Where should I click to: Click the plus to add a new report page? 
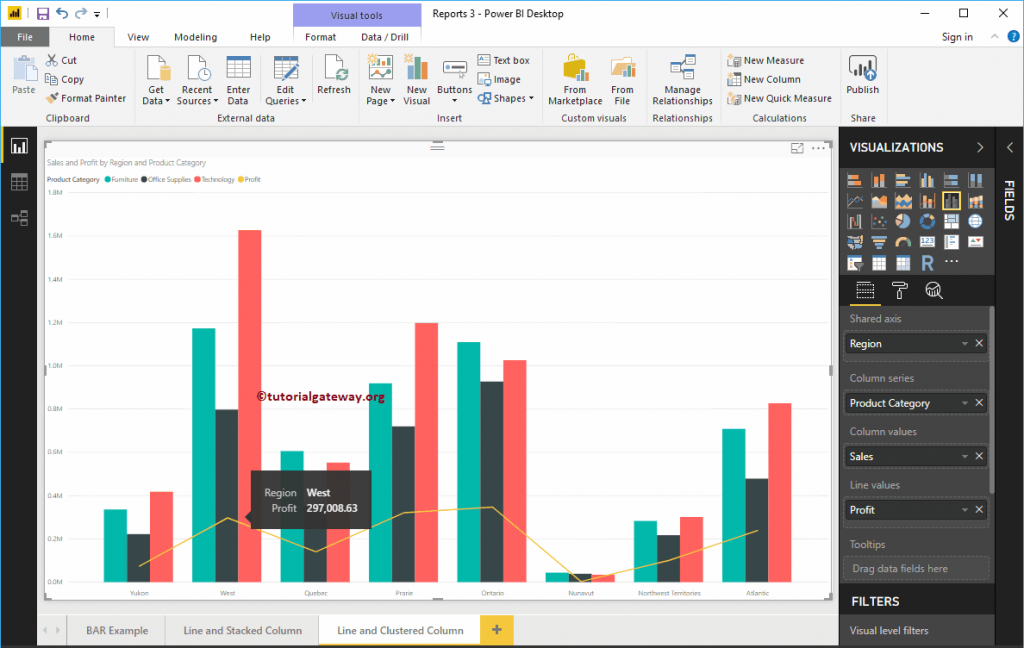pos(496,630)
